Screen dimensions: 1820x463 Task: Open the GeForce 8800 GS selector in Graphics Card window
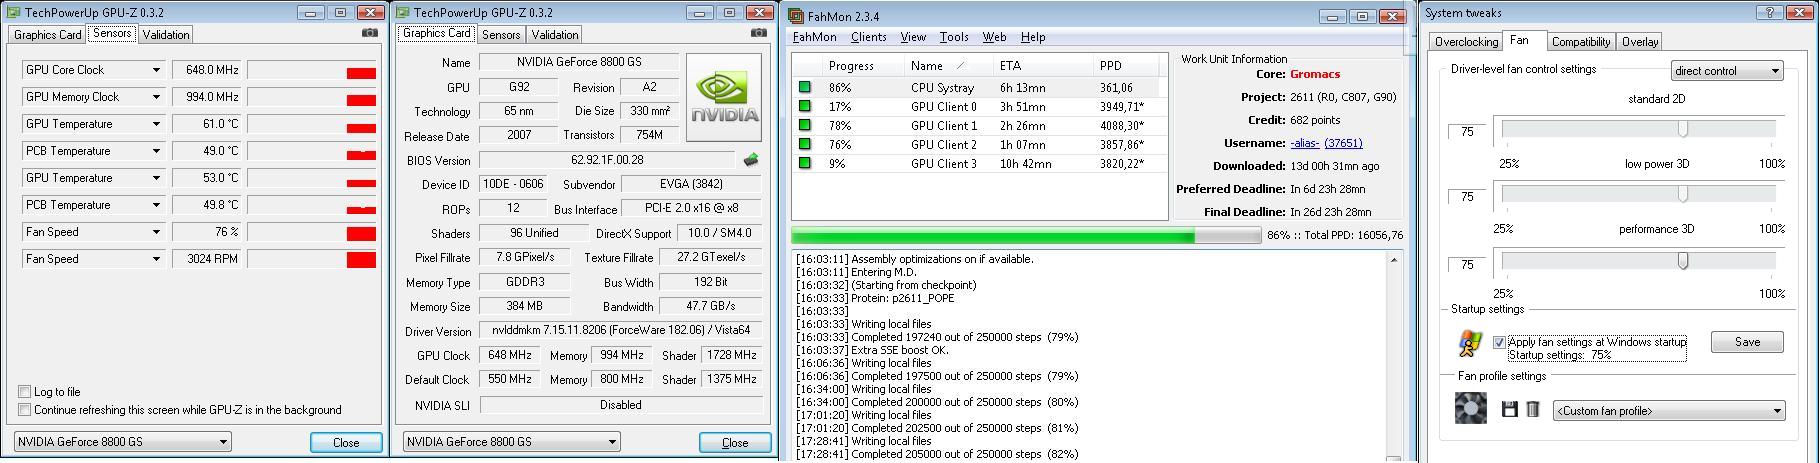point(512,441)
